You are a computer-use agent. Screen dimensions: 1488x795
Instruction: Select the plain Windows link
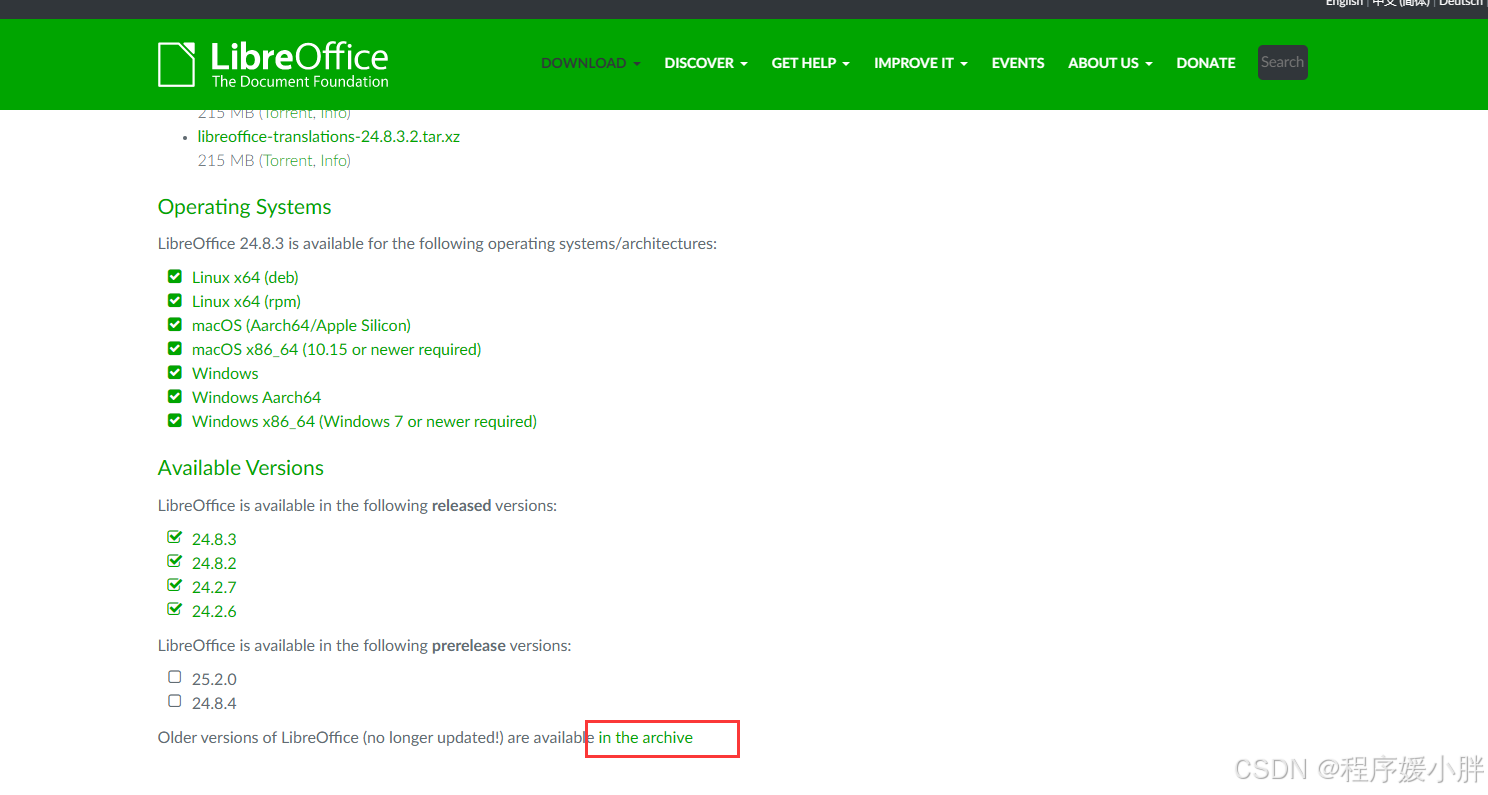click(225, 373)
